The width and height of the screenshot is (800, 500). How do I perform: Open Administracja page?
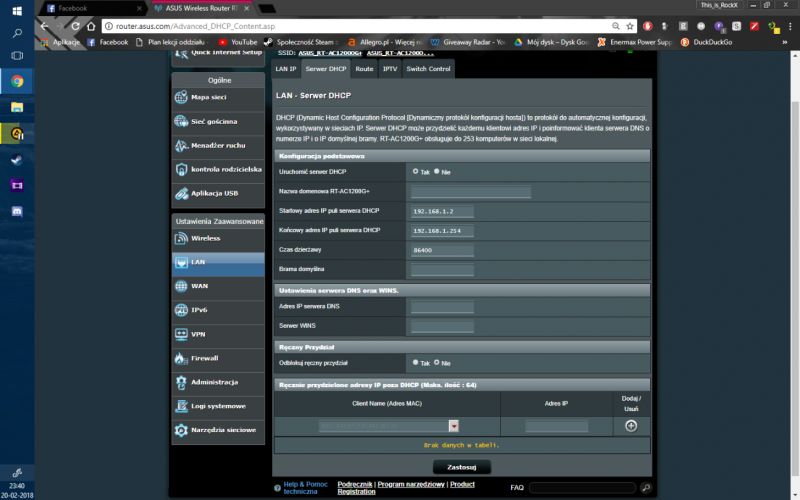[x=218, y=382]
